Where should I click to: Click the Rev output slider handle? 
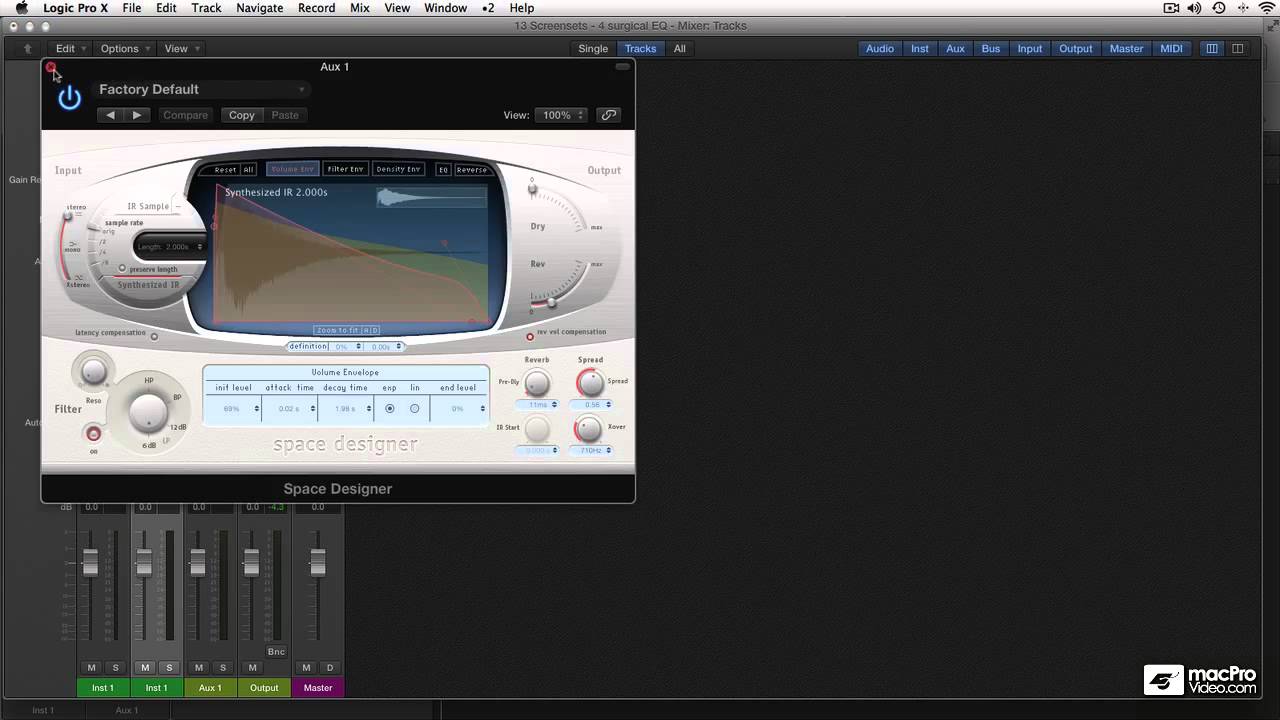[x=550, y=302]
